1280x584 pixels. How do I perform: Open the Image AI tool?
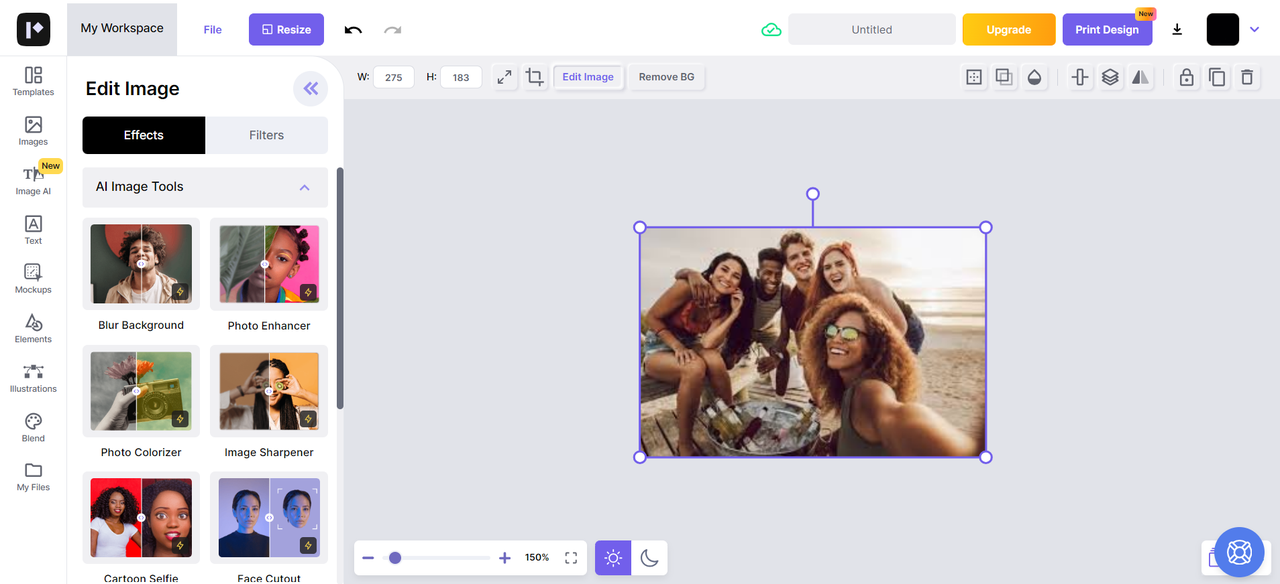[33, 180]
